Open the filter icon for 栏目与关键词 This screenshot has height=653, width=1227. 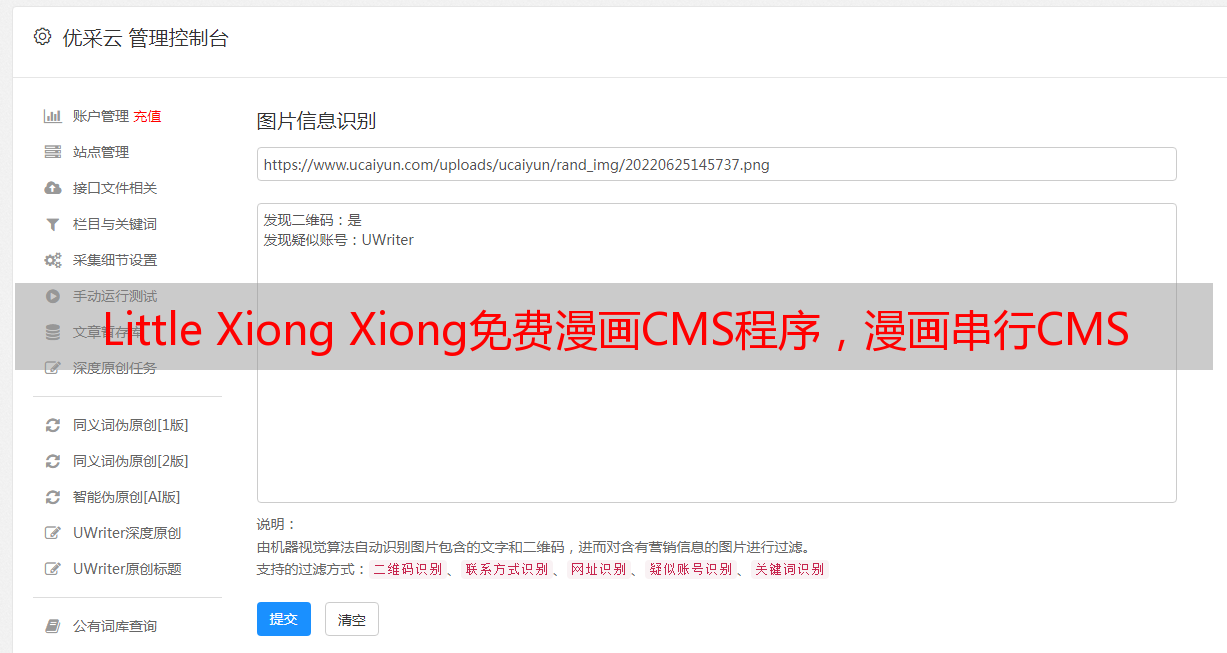(53, 224)
